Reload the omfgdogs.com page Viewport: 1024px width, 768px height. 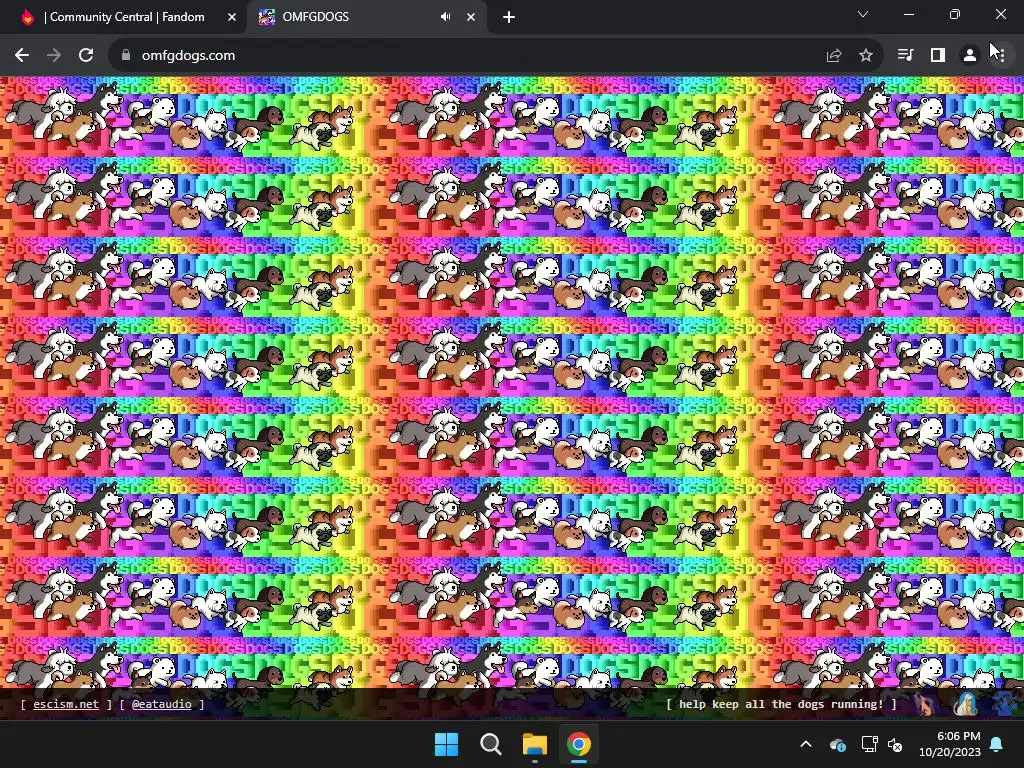click(x=86, y=56)
